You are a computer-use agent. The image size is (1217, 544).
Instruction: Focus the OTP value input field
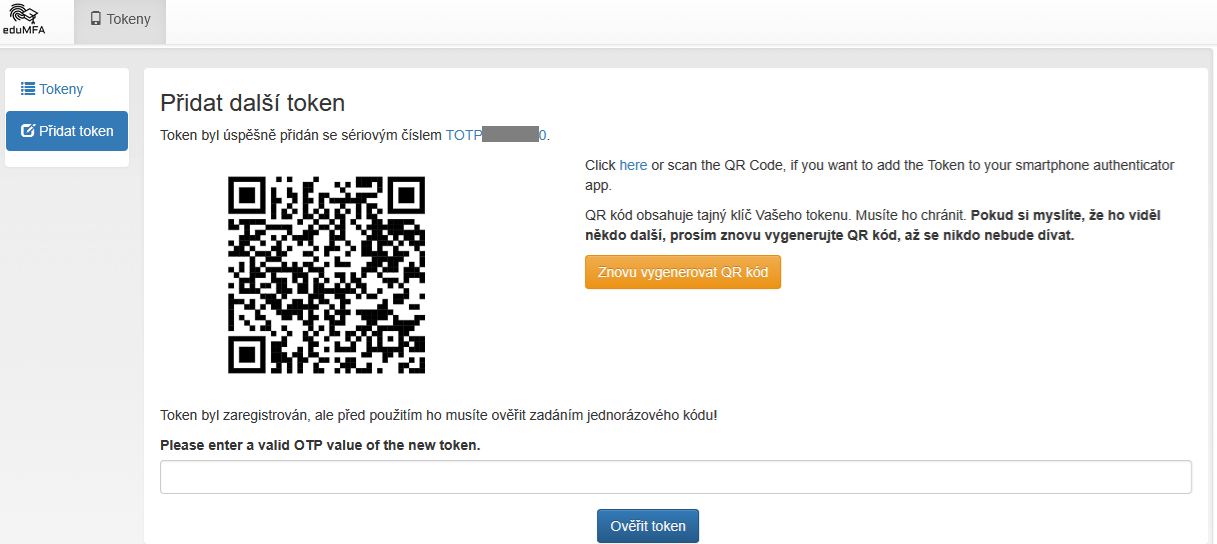click(675, 477)
